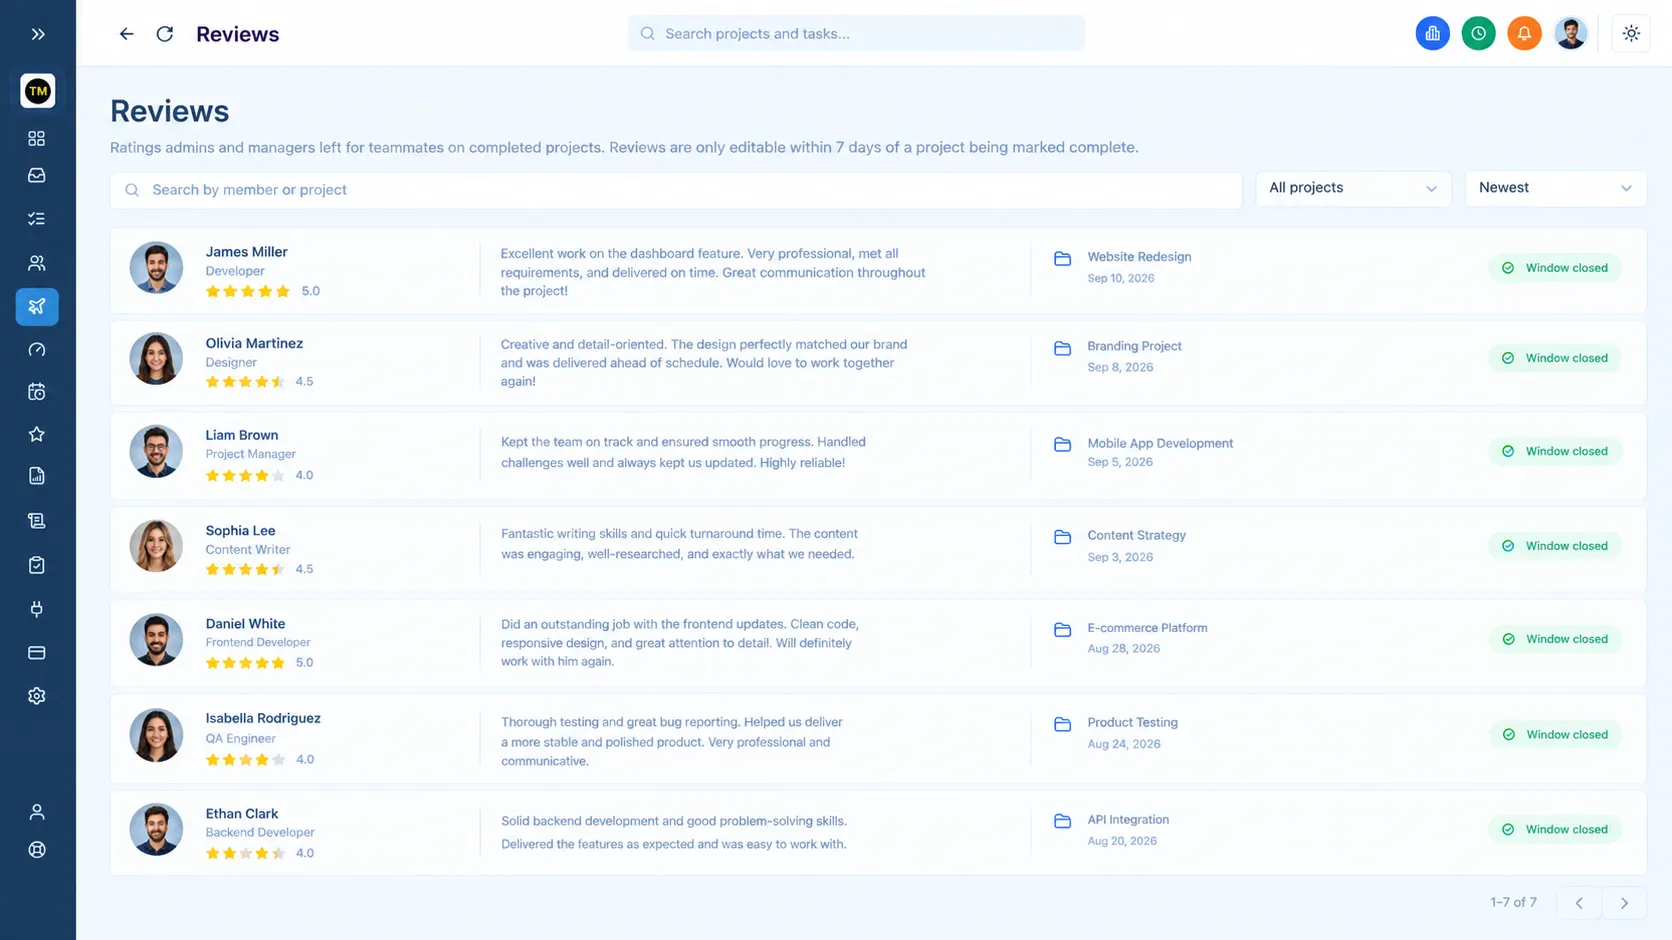Focus the 'Search projects and tasks' field
This screenshot has height=940, width=1672.
(856, 34)
